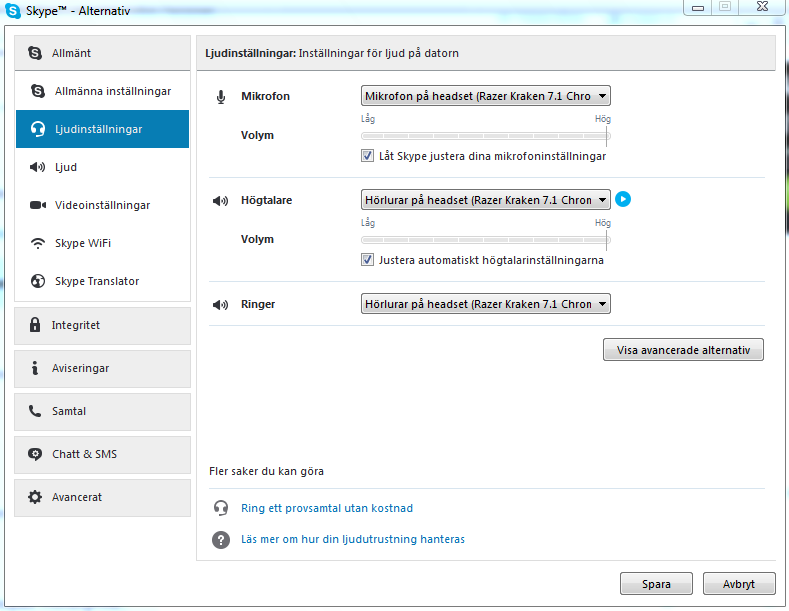Click the info icon beside Aviseringar
Screen dimensions: 789x611
[x=35, y=368]
